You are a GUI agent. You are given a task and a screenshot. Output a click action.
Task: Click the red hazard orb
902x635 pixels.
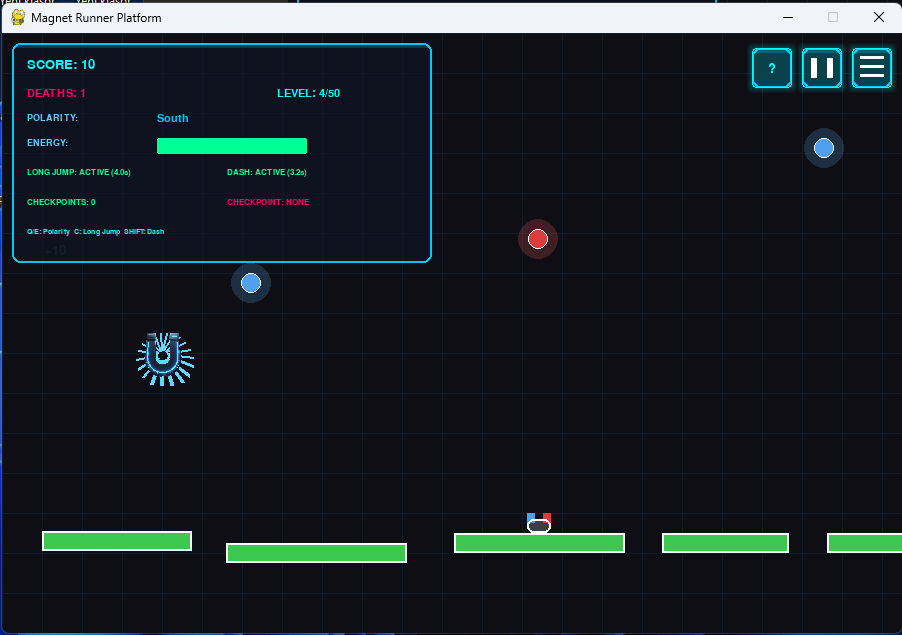538,239
